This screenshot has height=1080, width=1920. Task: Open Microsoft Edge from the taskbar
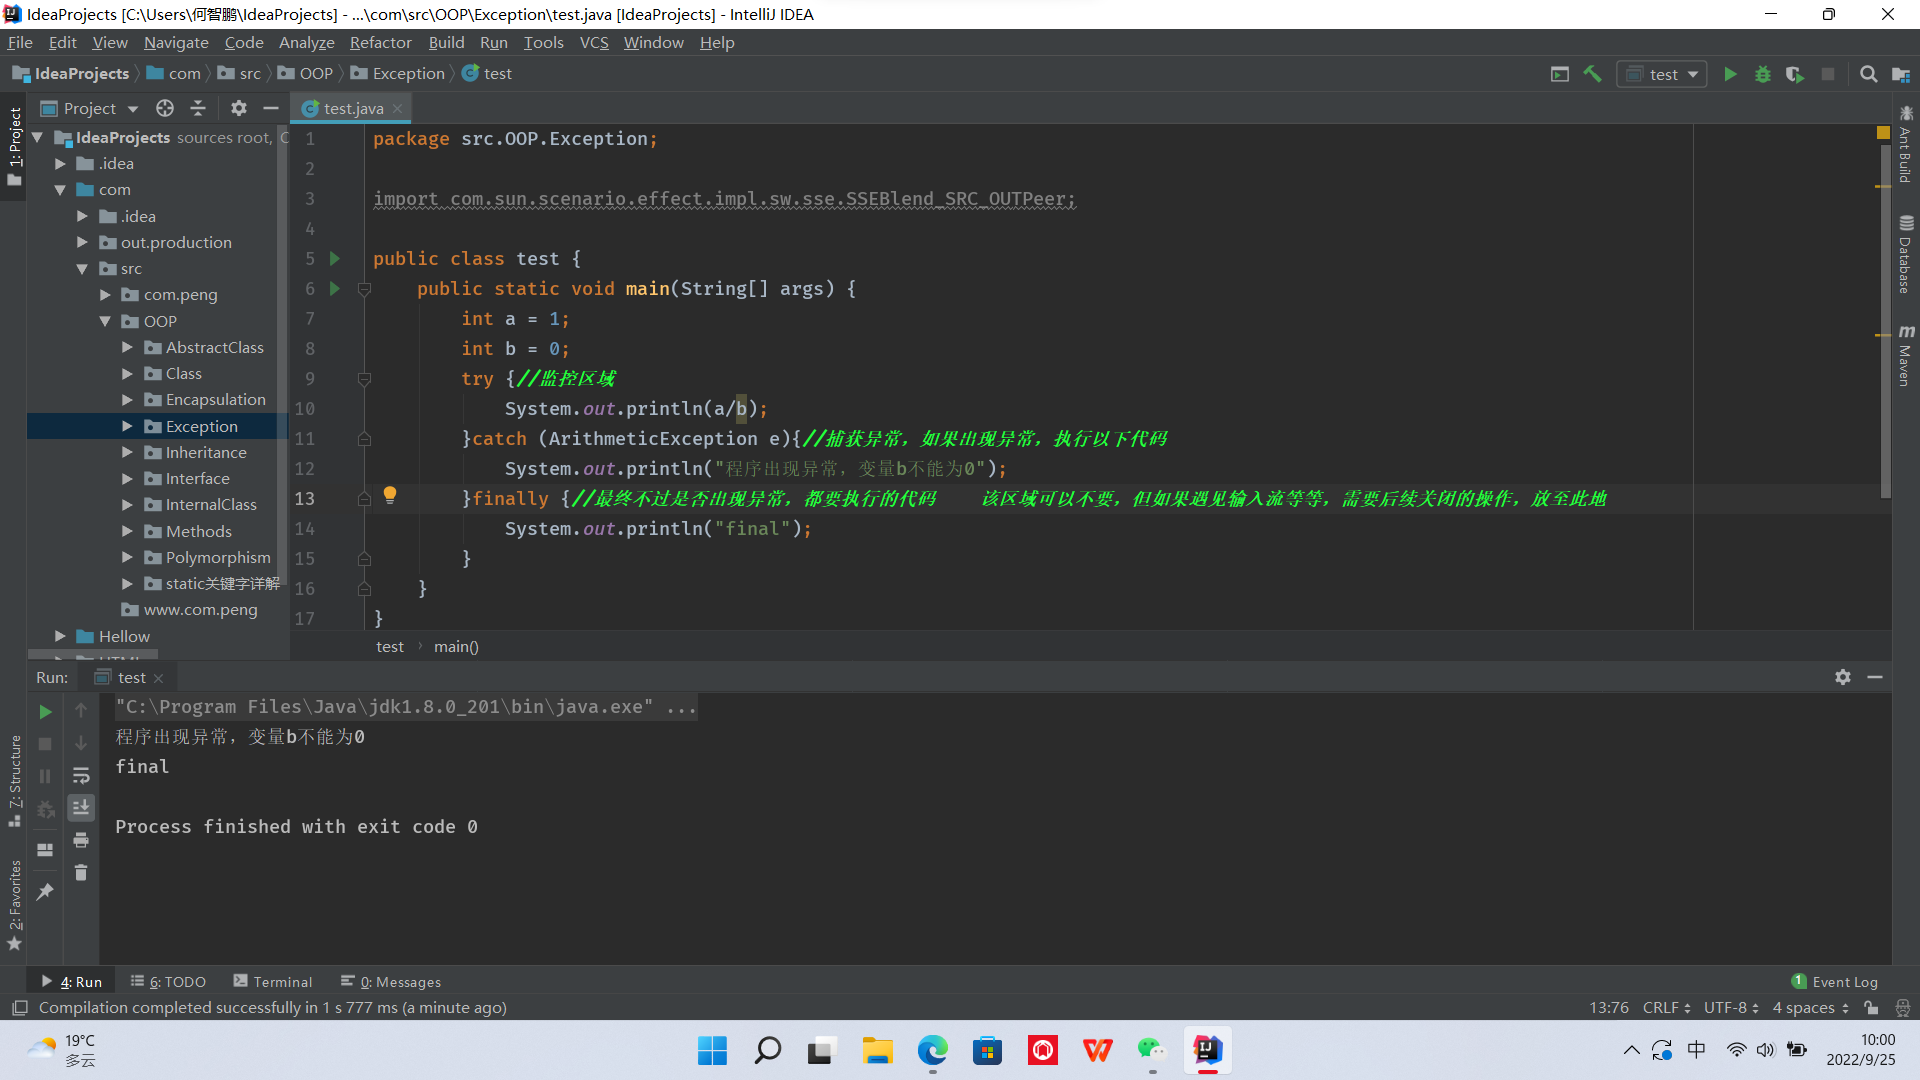(x=932, y=1050)
